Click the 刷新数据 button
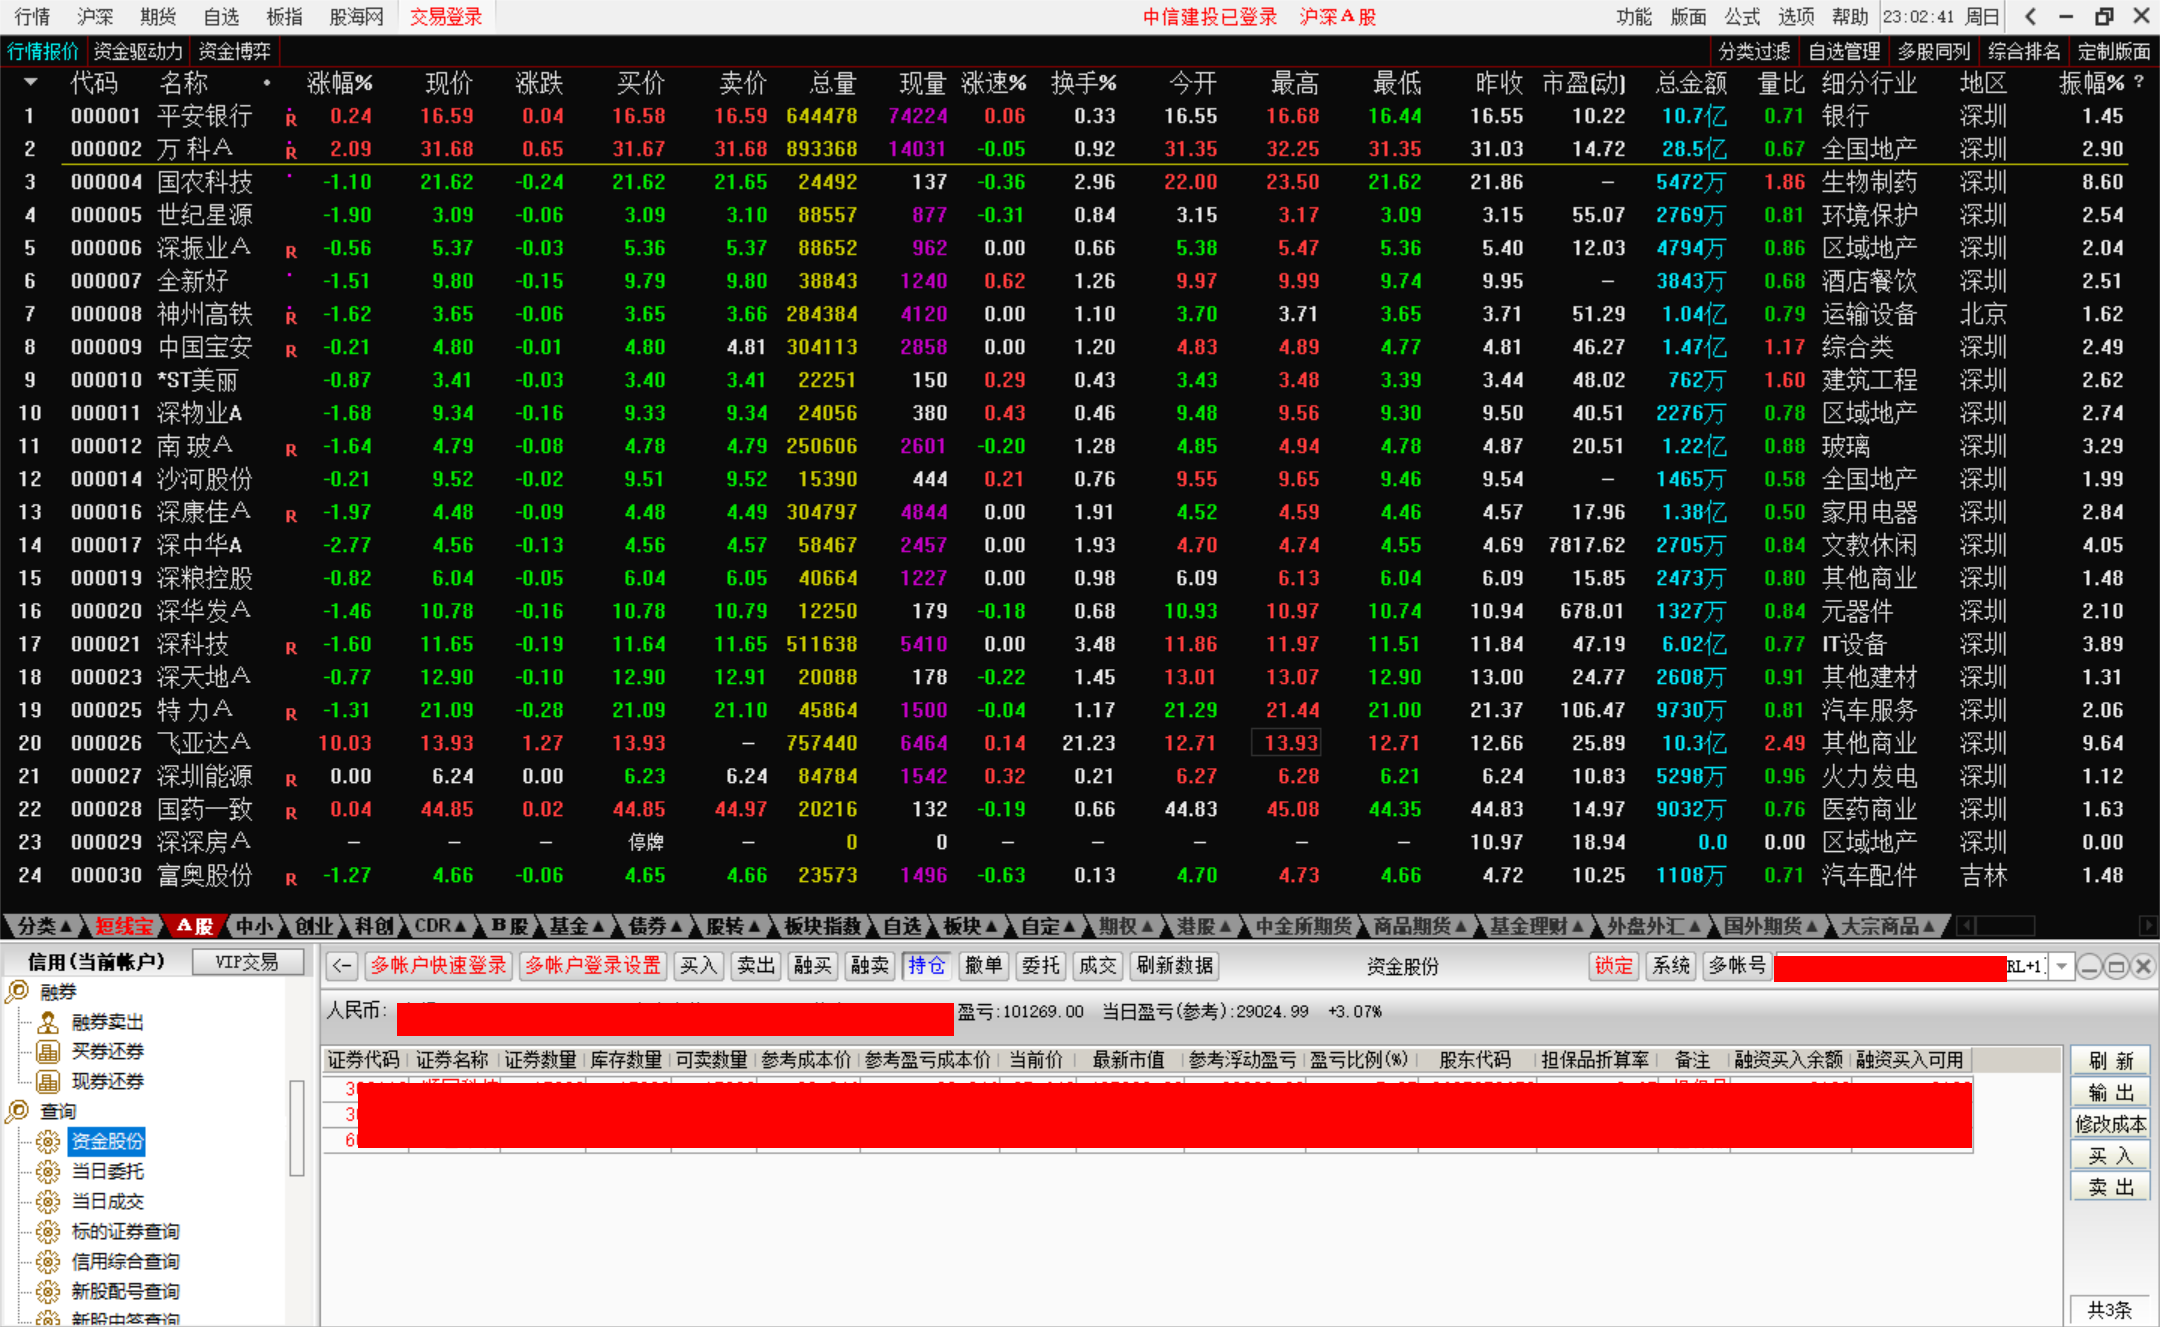 coord(1175,966)
